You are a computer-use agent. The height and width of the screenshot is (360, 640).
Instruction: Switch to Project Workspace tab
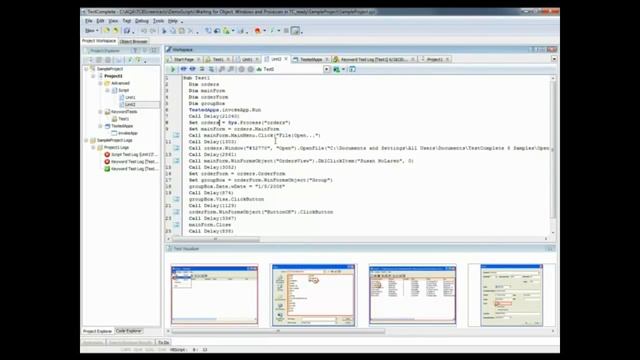pyautogui.click(x=99, y=41)
